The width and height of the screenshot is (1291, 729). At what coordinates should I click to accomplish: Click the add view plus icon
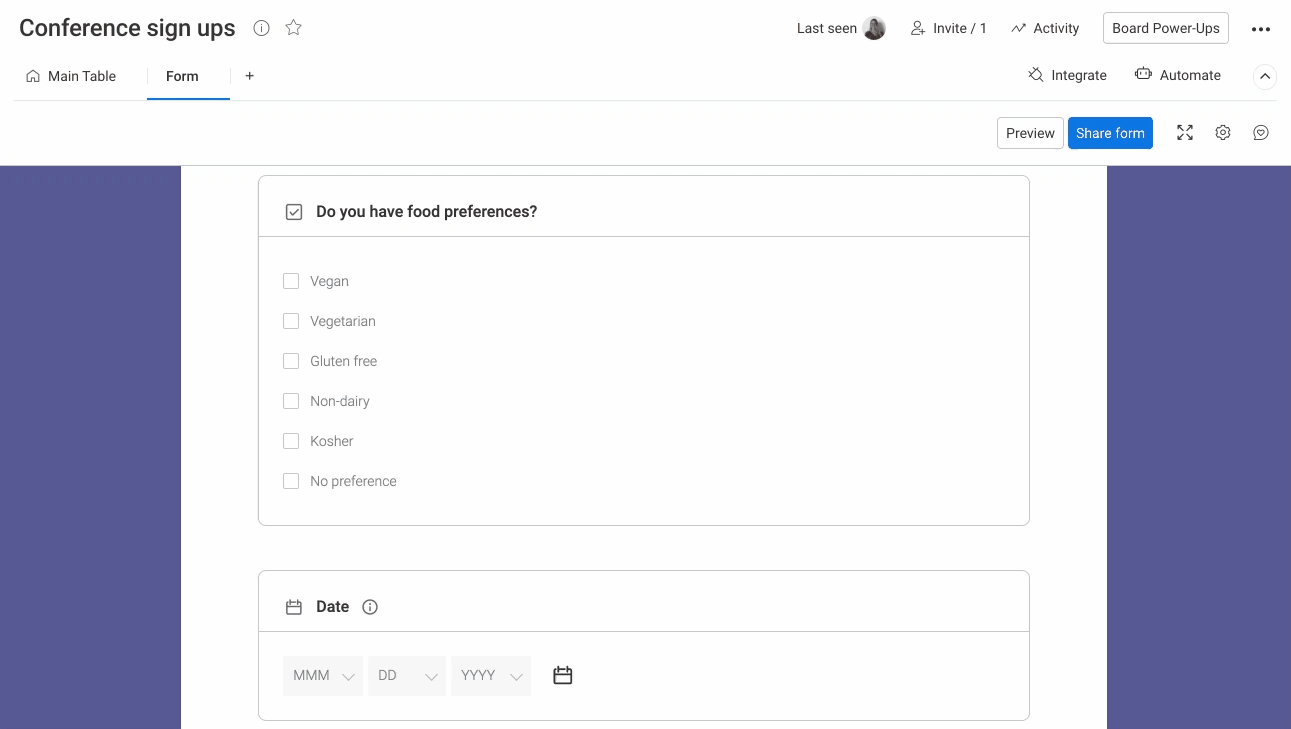point(250,76)
